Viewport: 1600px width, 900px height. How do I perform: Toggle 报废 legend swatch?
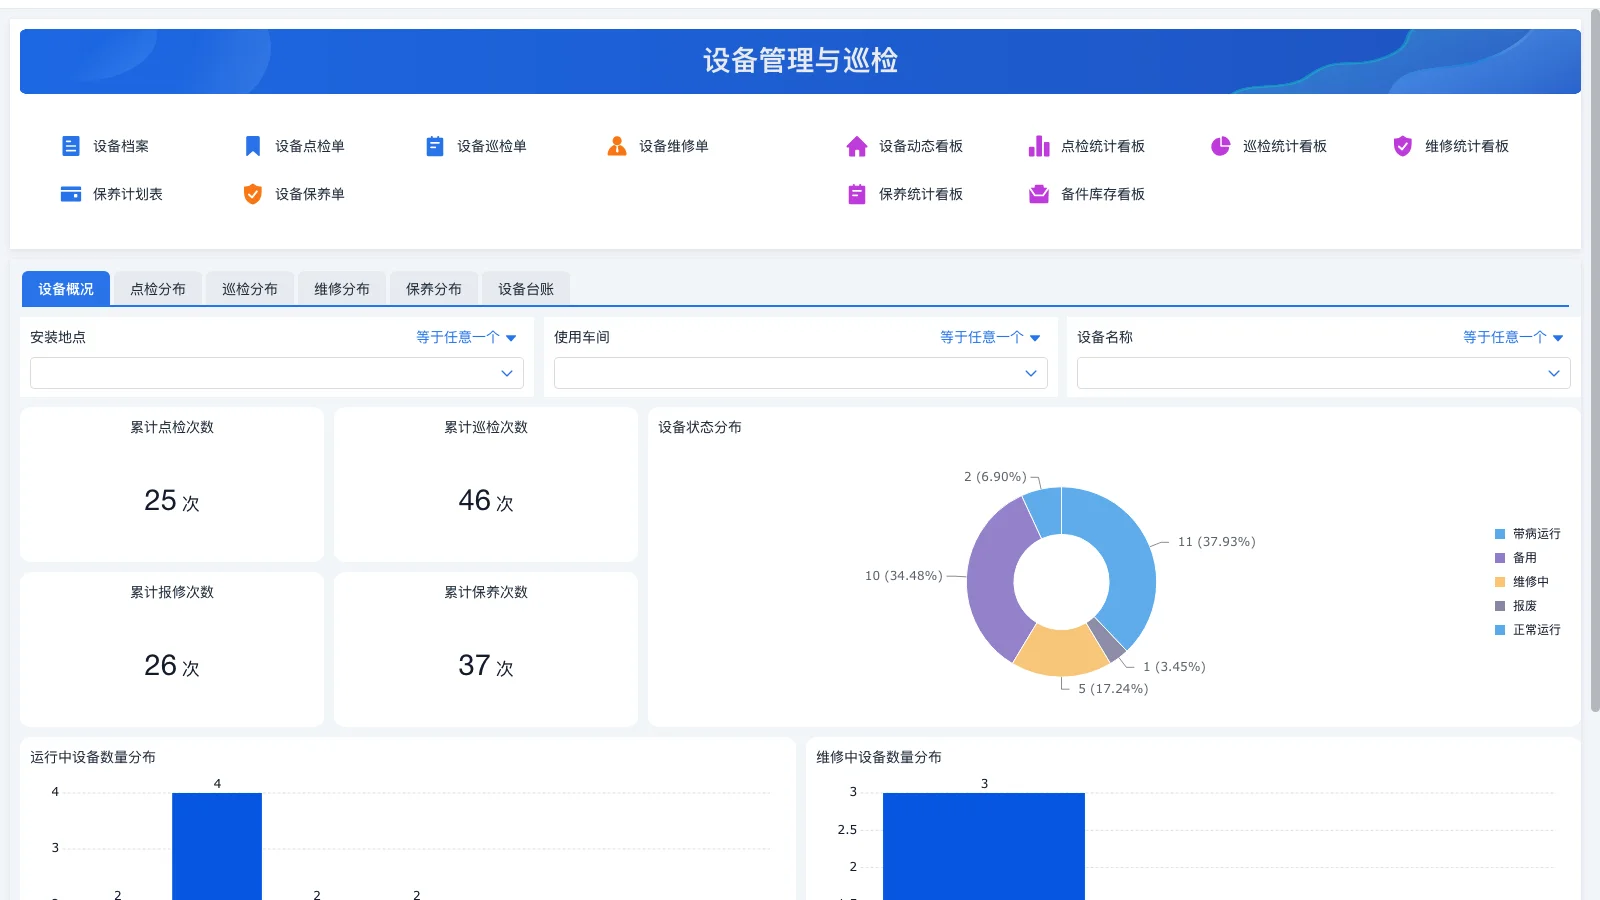point(1500,606)
